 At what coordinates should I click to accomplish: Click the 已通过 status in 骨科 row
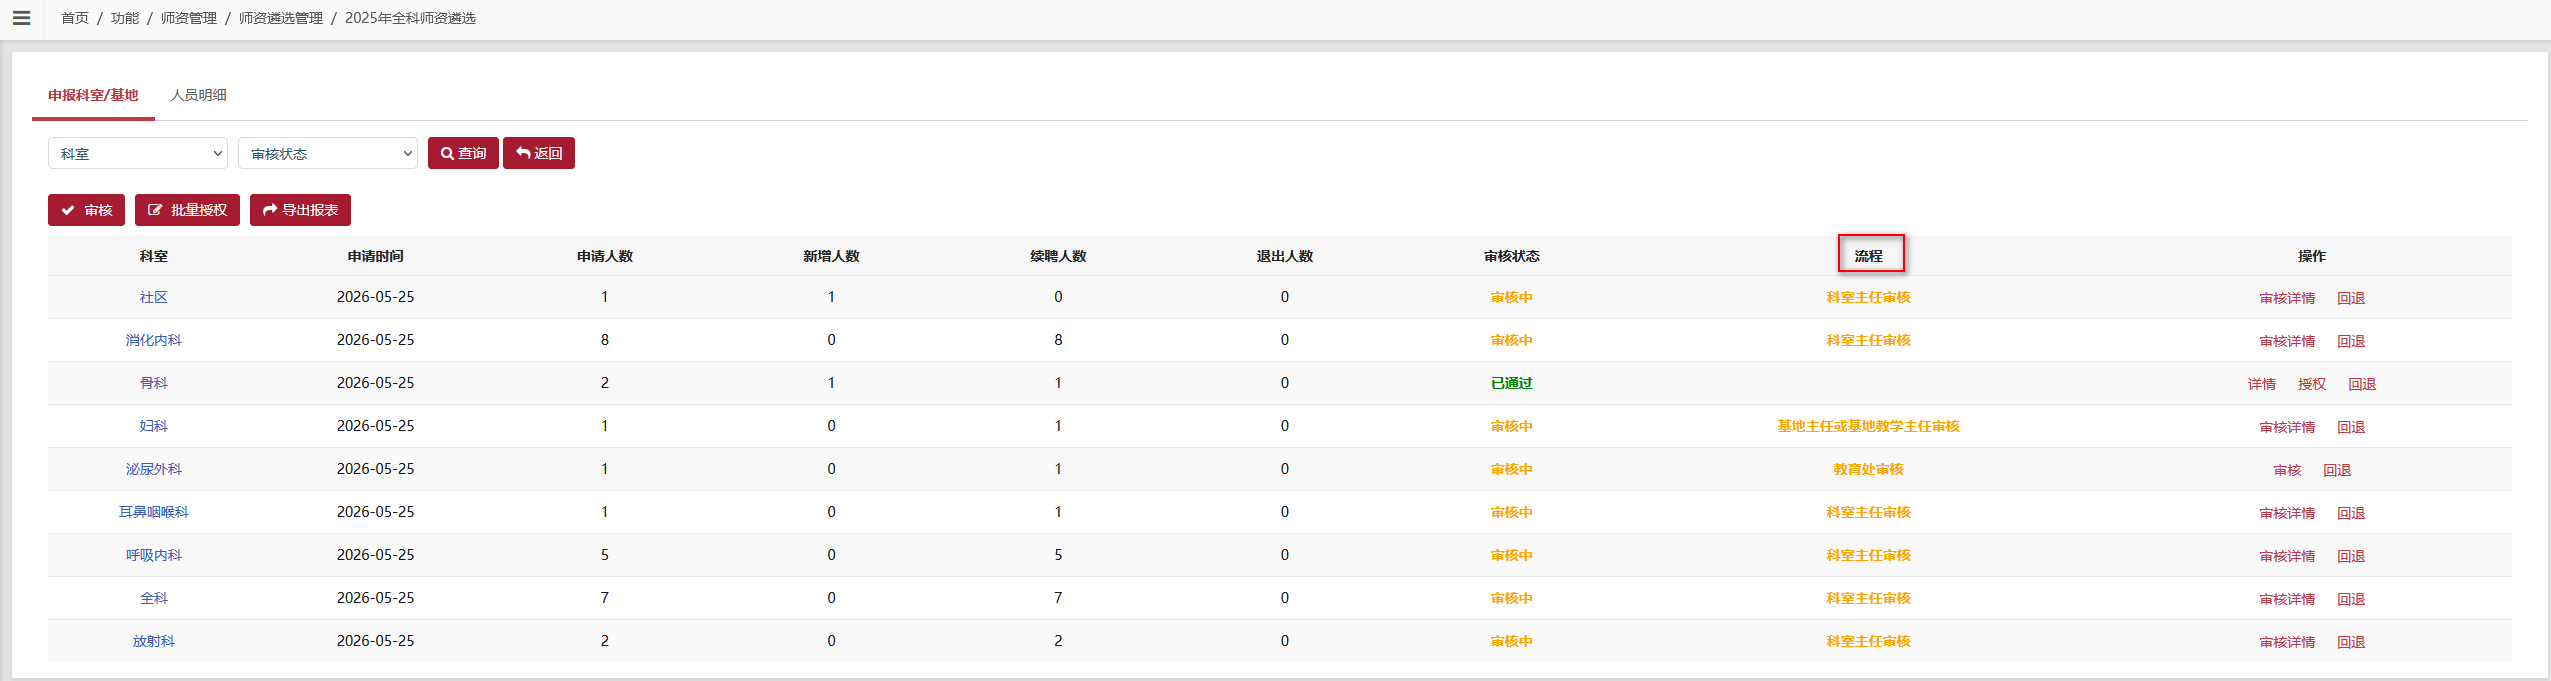coord(1512,383)
